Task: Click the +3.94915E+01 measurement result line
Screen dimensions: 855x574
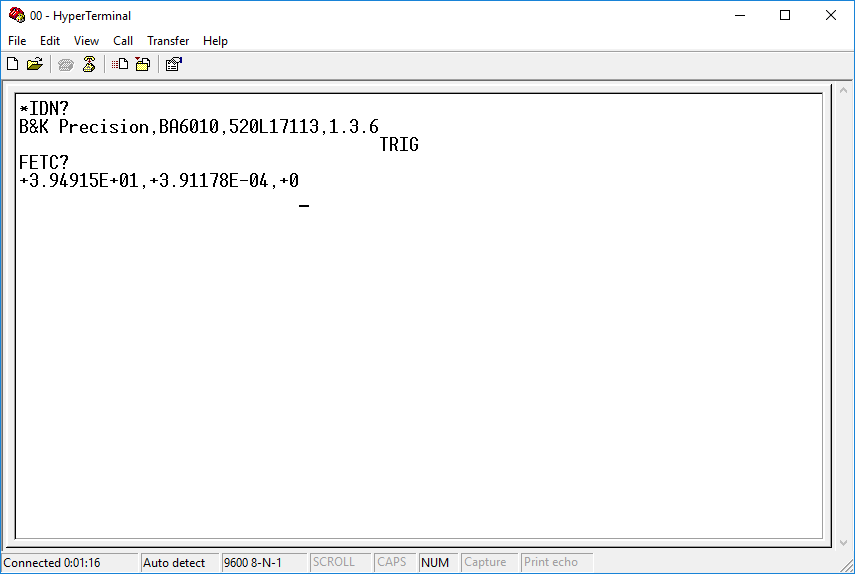Action: [159, 180]
